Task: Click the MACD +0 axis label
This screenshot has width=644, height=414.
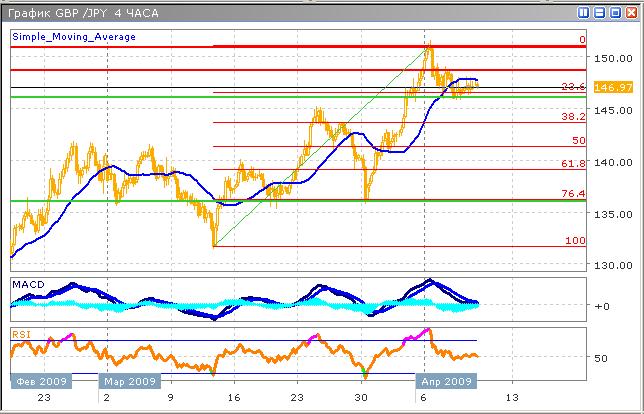Action: [602, 306]
